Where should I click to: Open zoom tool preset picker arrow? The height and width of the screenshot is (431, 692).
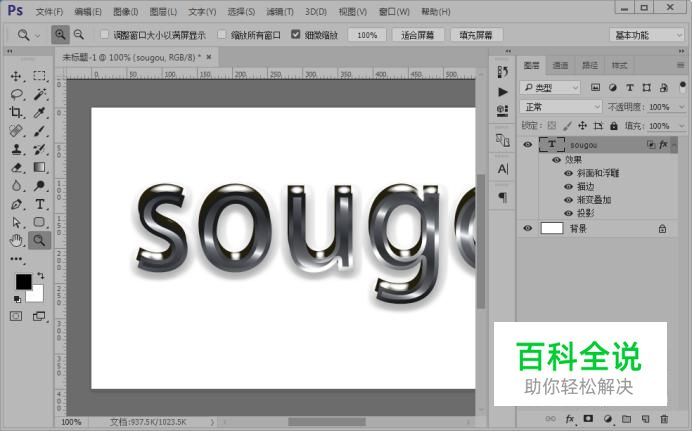coord(38,35)
